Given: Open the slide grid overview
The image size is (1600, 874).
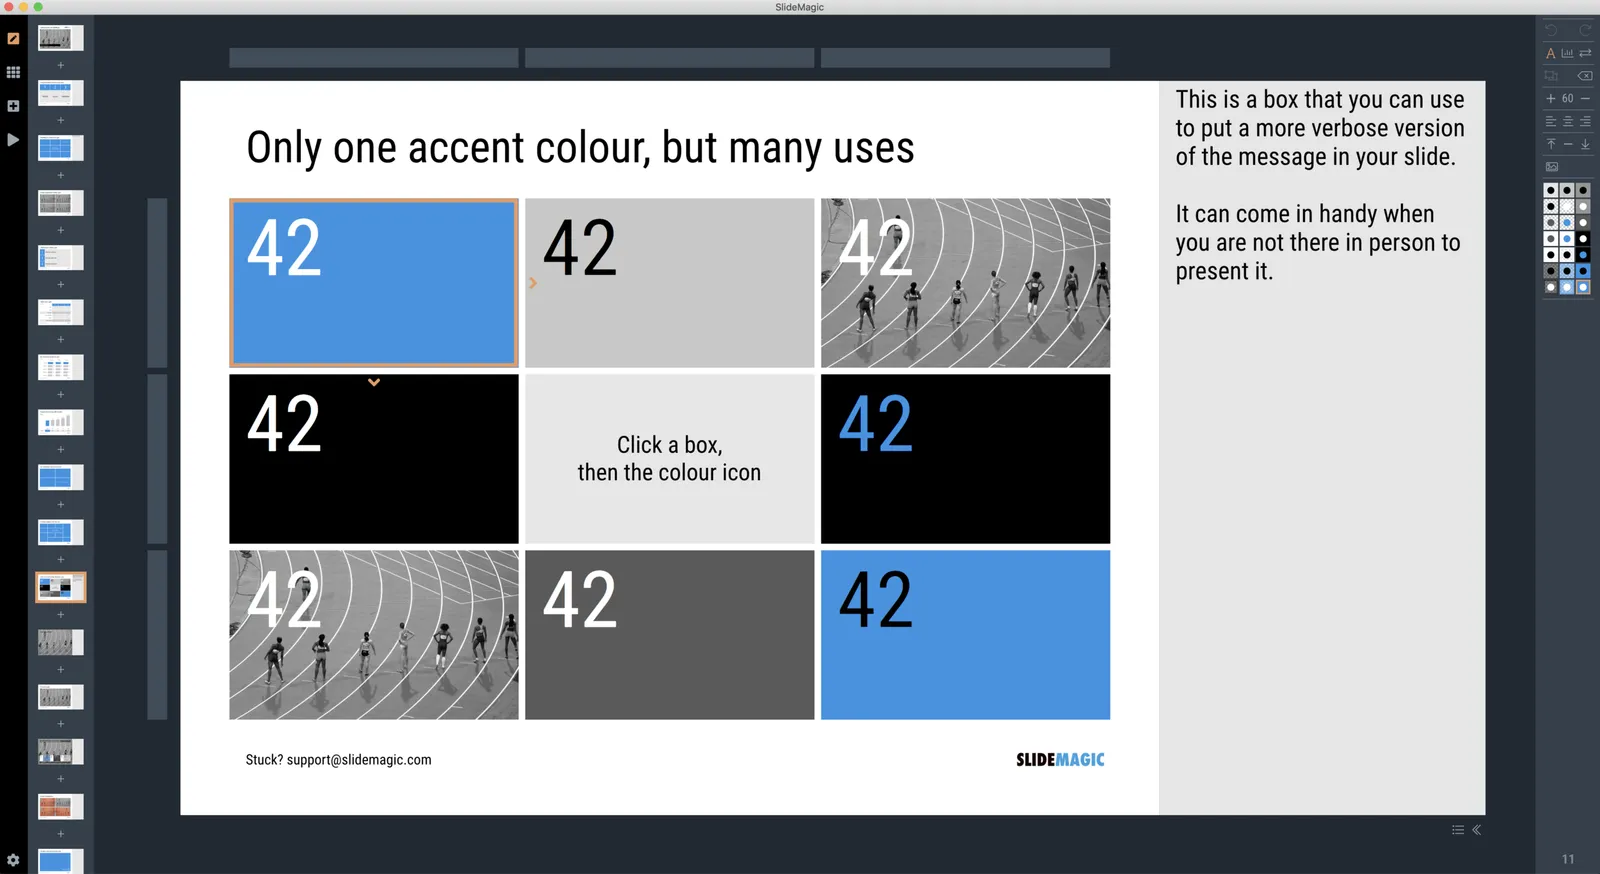Looking at the screenshot, I should coord(13,72).
